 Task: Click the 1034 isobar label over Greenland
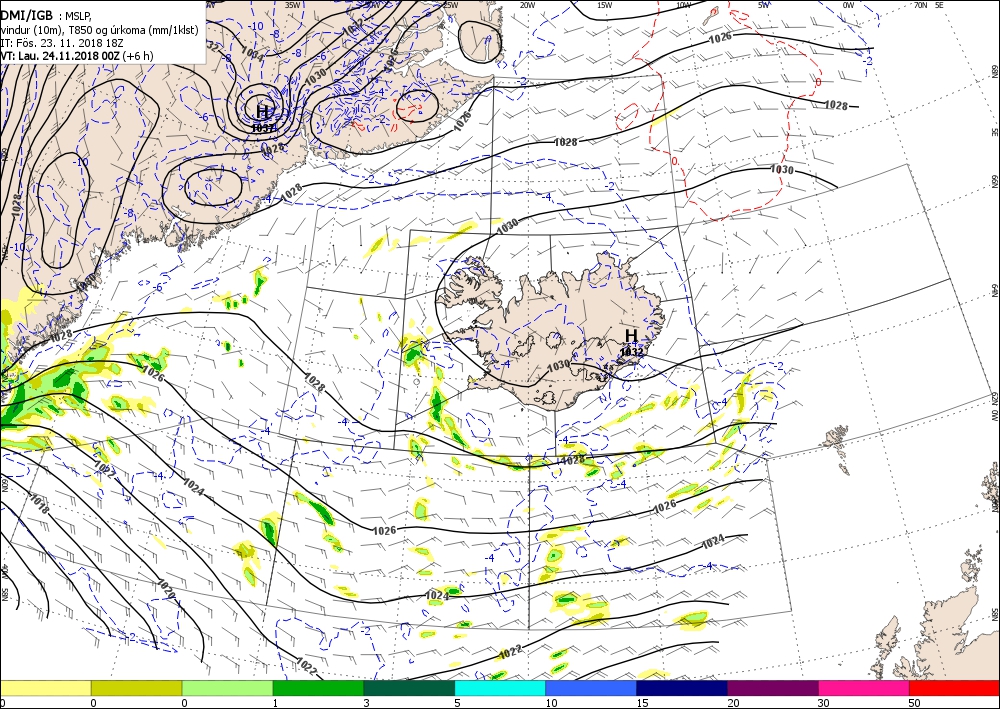(x=253, y=54)
